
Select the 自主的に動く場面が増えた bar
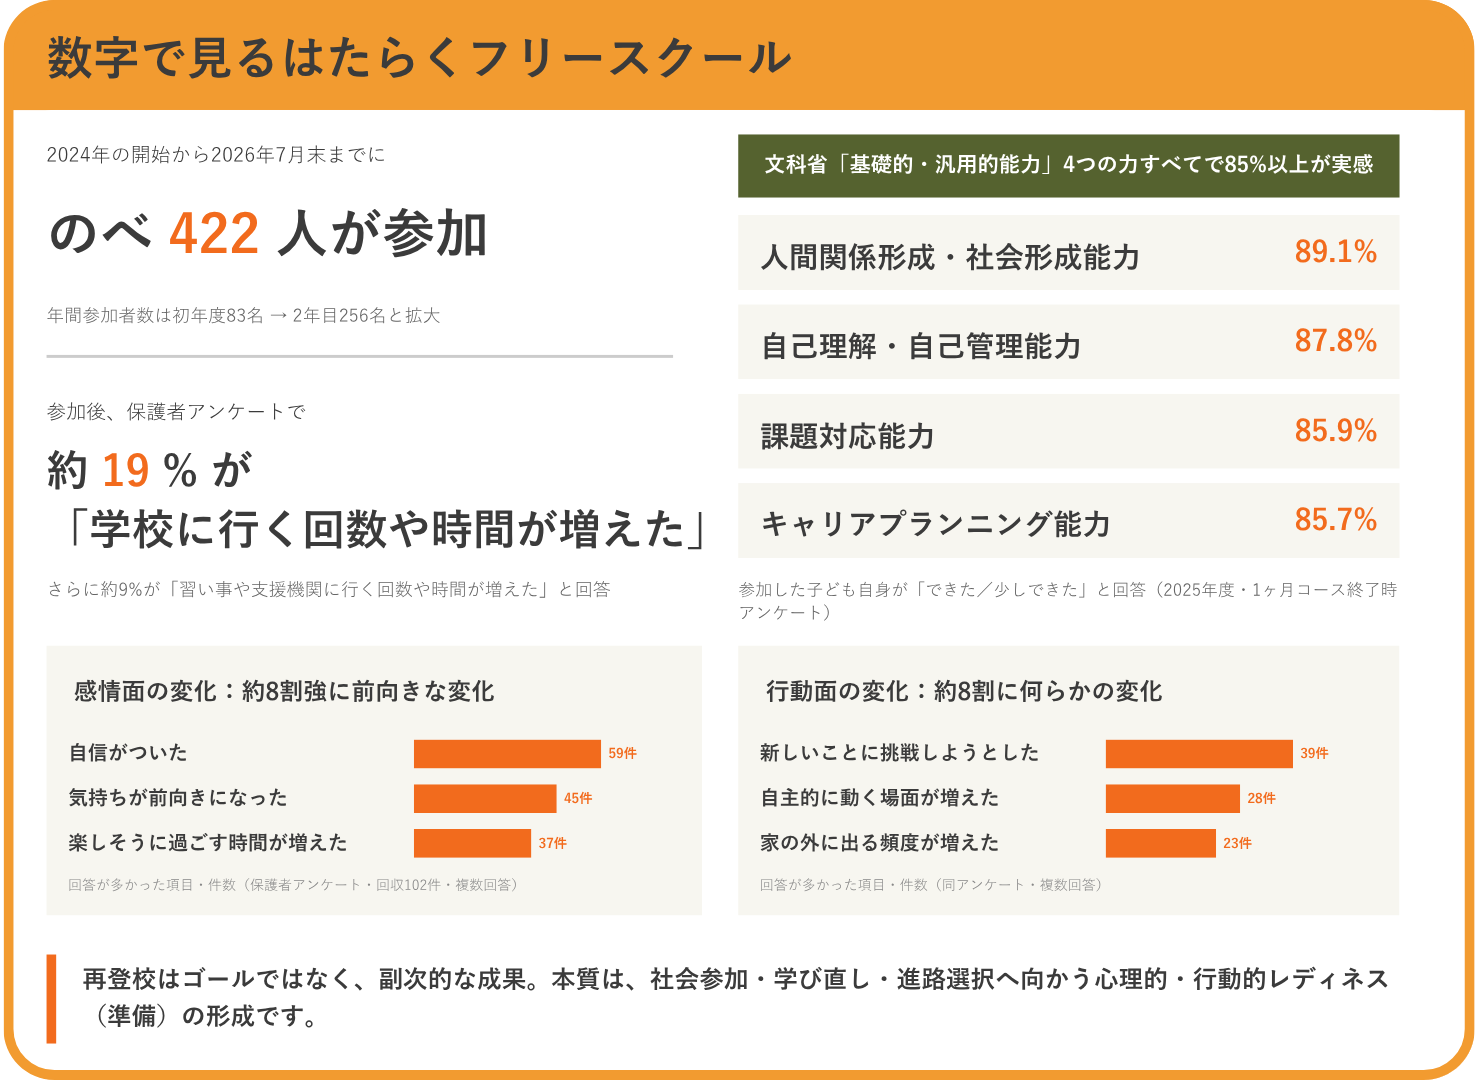click(x=1172, y=799)
